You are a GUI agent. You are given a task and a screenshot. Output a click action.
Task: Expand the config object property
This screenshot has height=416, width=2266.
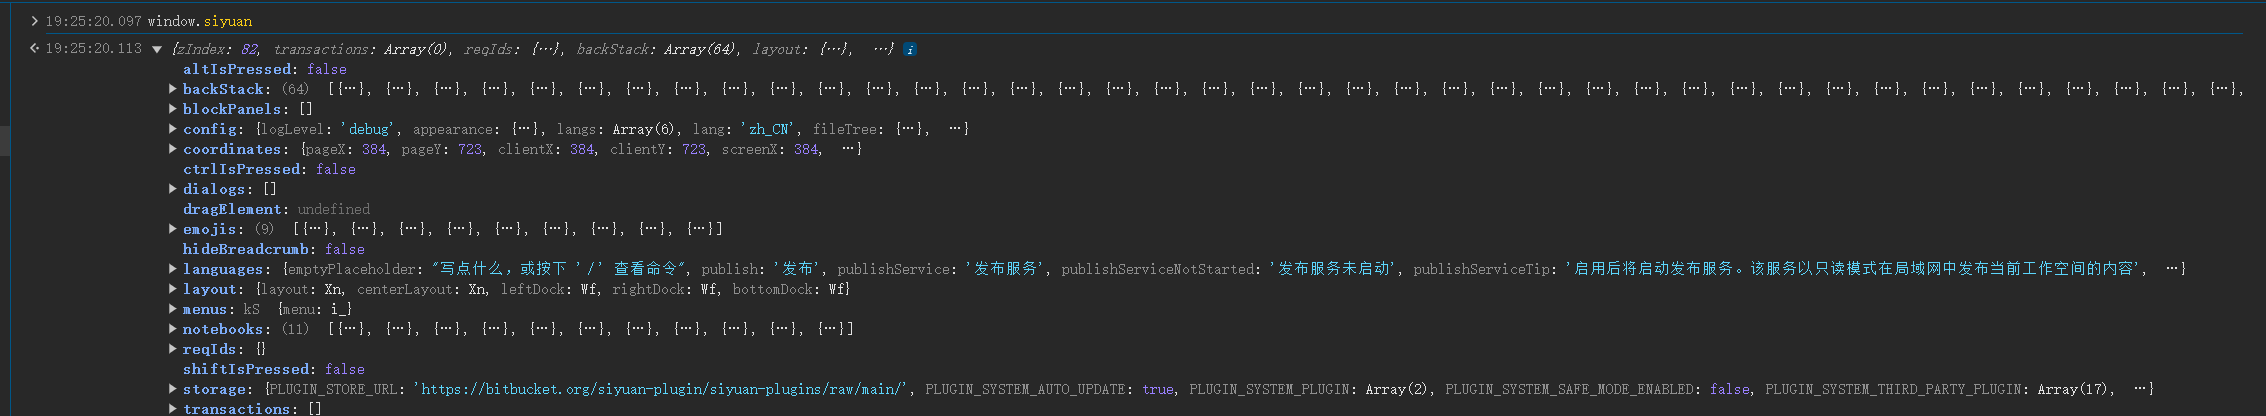click(173, 129)
